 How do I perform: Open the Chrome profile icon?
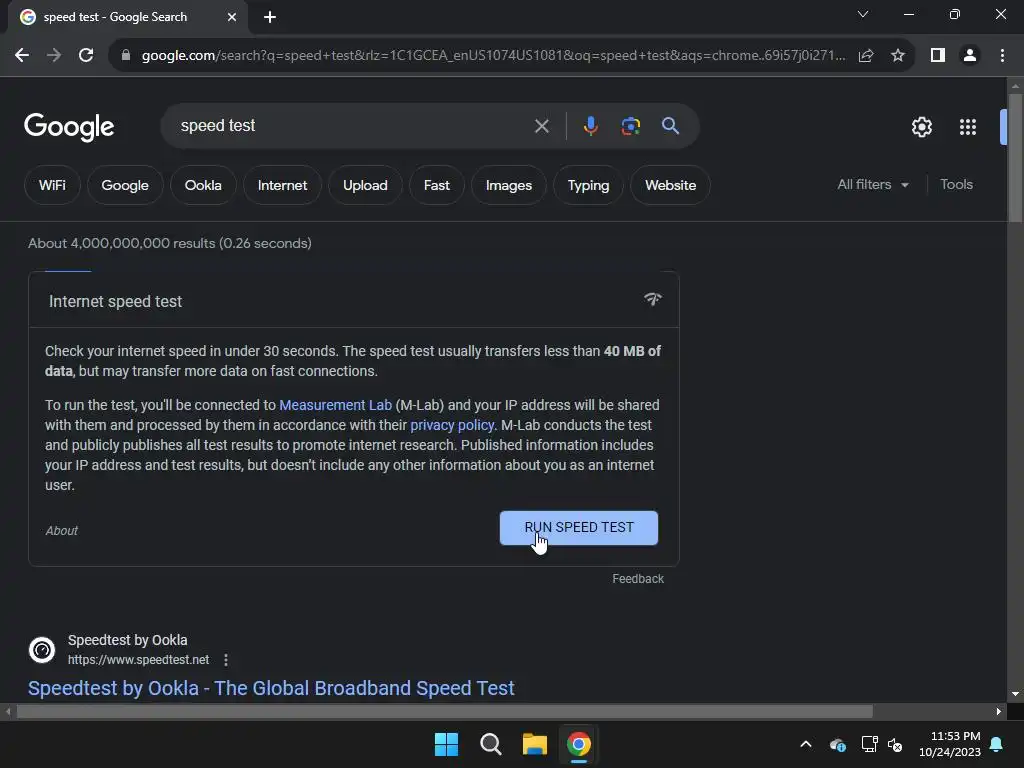coord(970,56)
